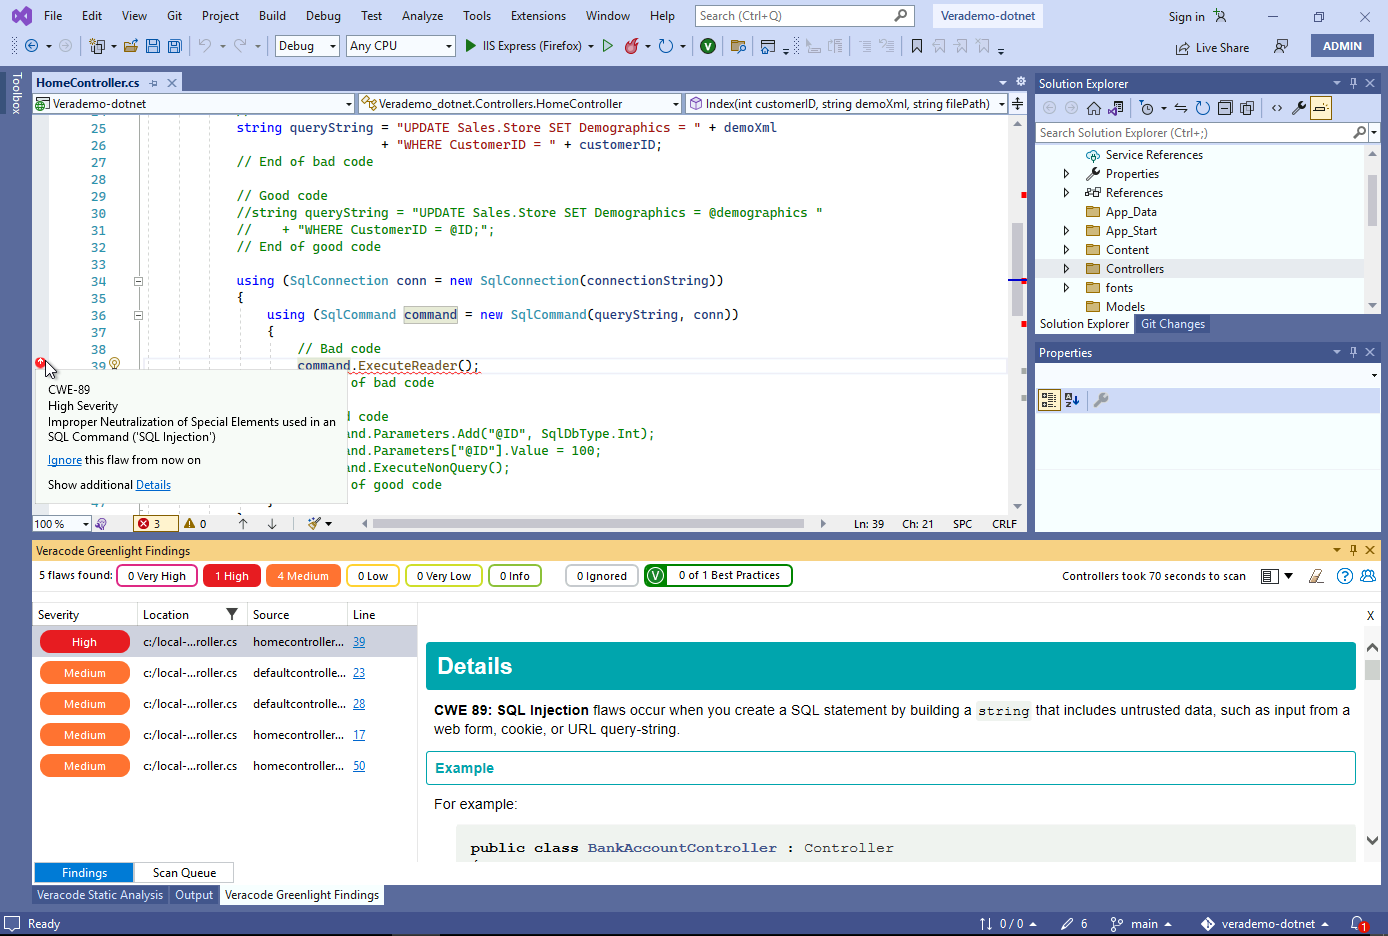The width and height of the screenshot is (1388, 936).
Task: Toggle the 0 Very High filter
Action: pyautogui.click(x=157, y=576)
